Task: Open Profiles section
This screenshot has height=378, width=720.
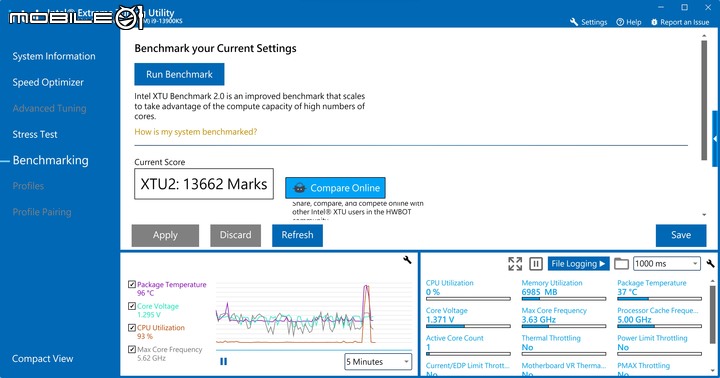Action: tap(28, 186)
